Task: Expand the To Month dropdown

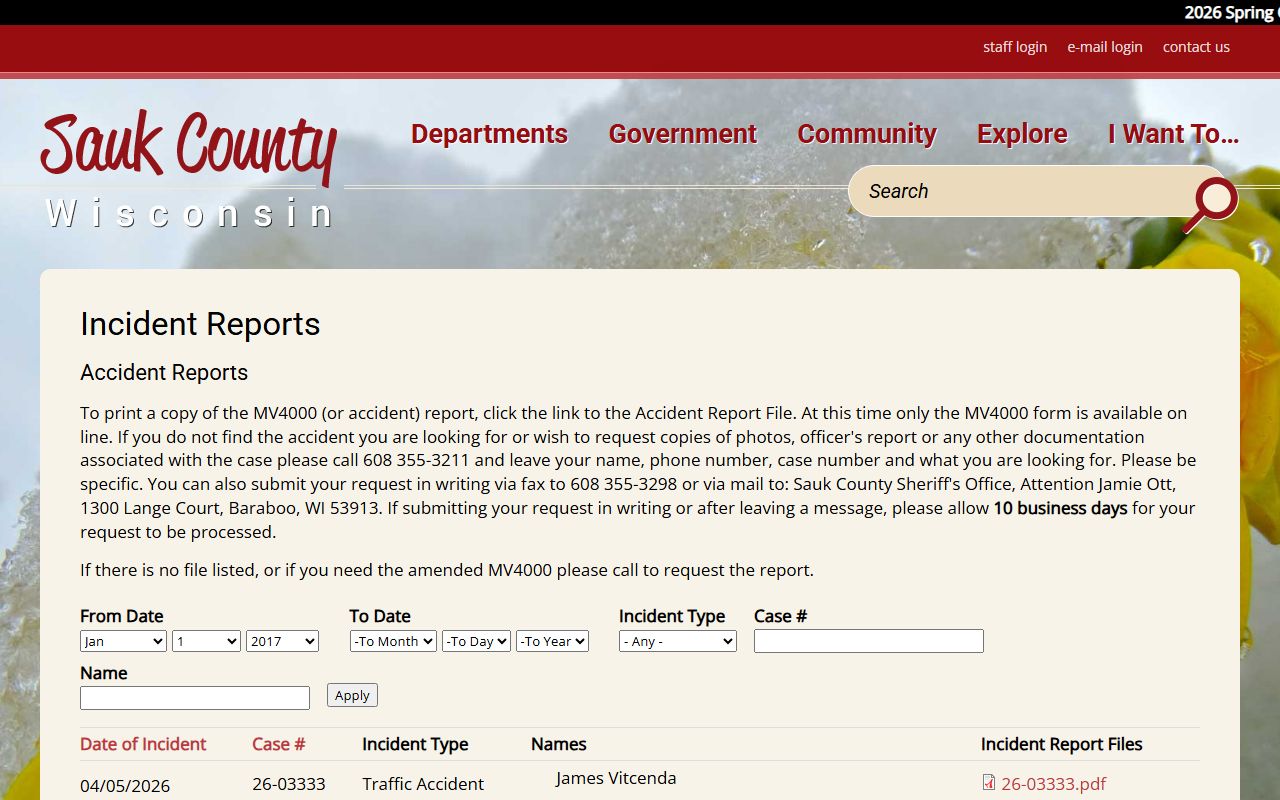Action: 393,641
